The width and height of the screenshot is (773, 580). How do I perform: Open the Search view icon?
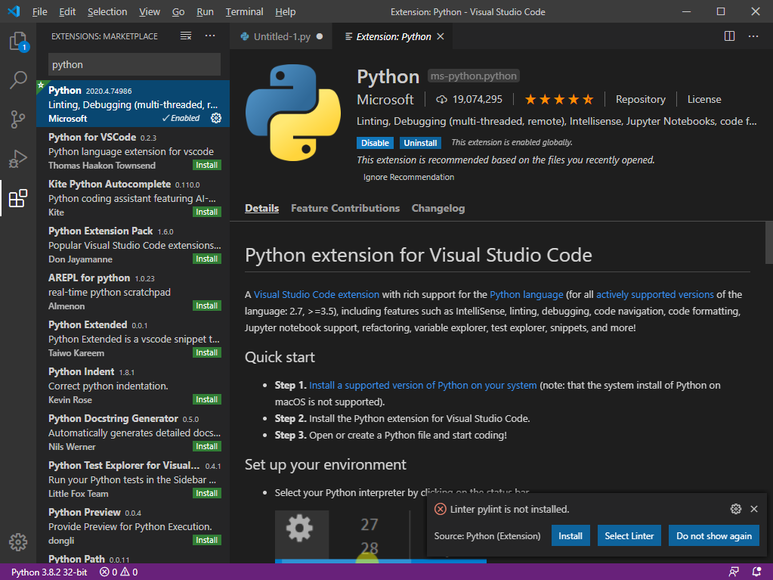pos(18,80)
